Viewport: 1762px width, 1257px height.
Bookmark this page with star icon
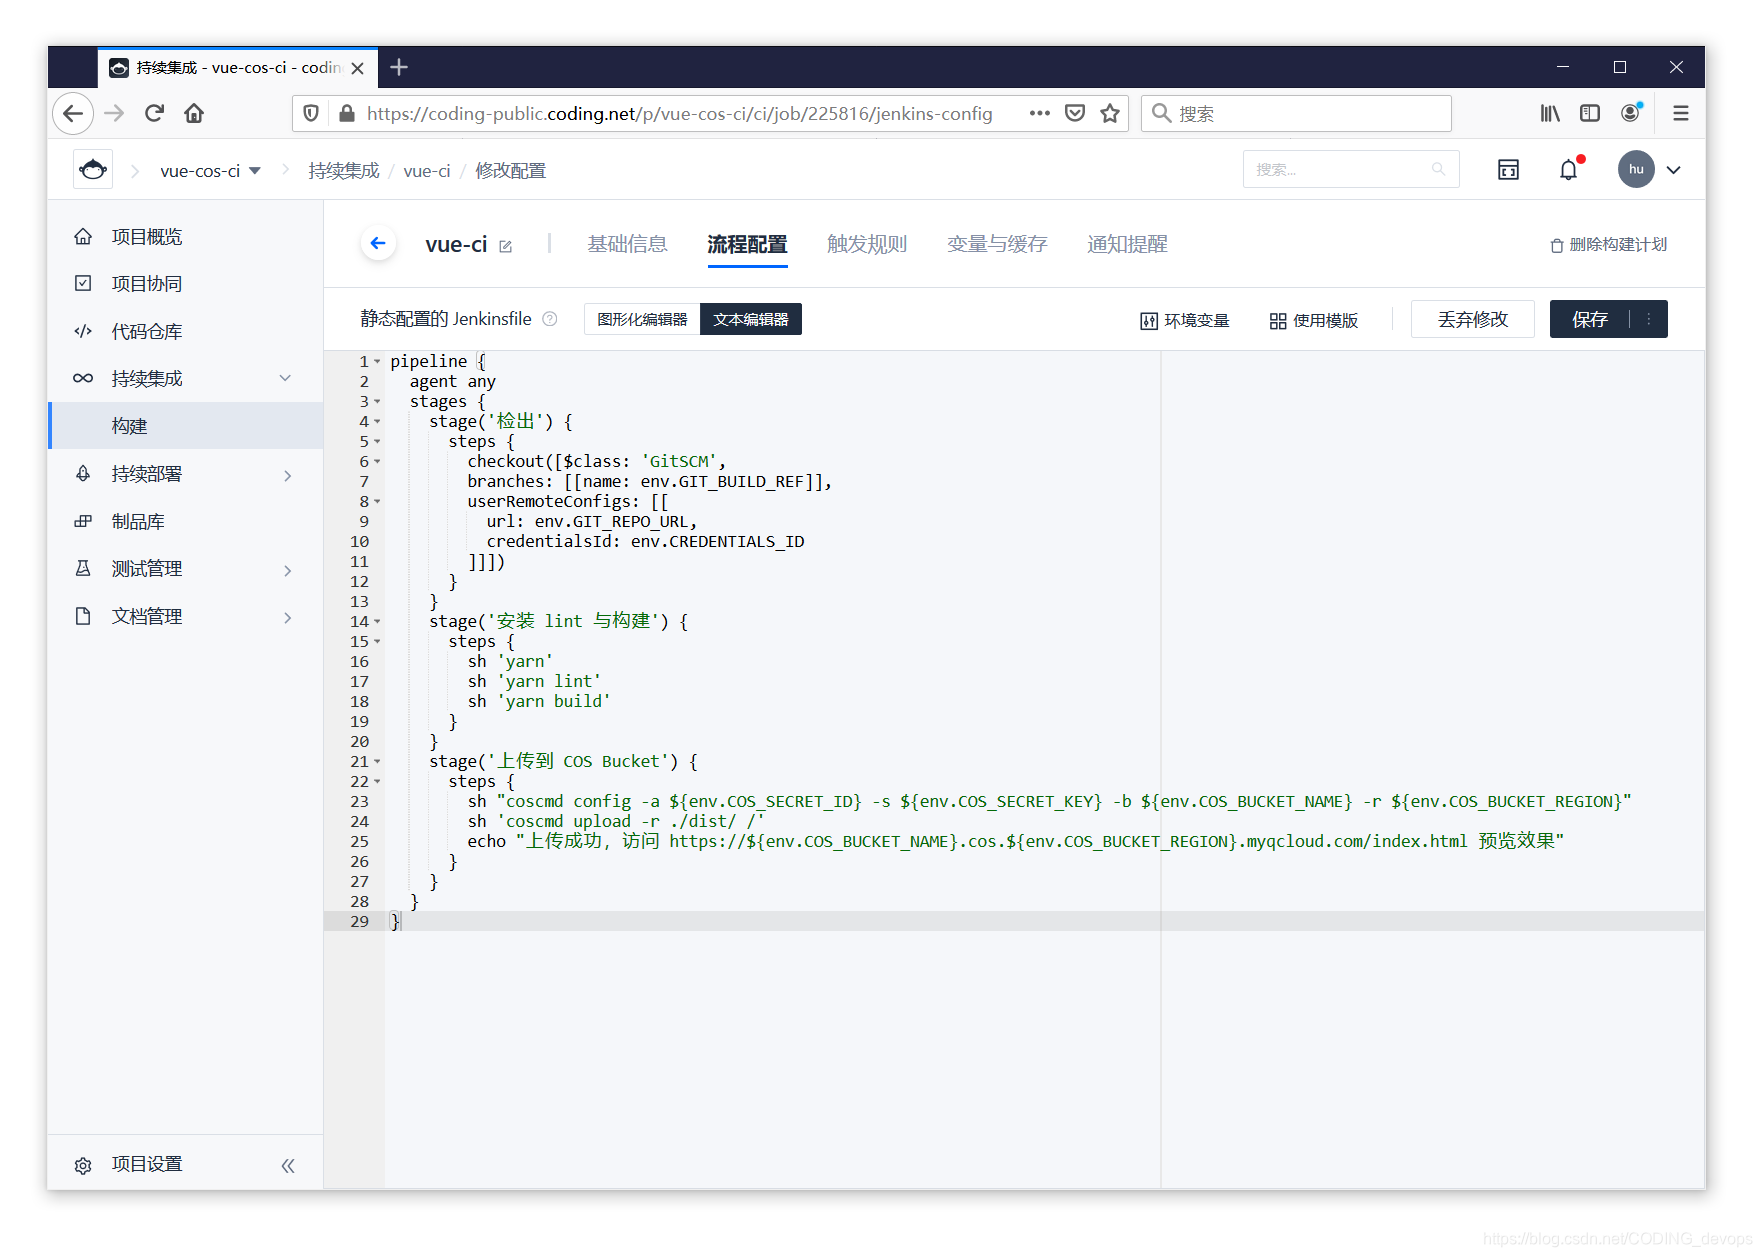(x=1110, y=113)
